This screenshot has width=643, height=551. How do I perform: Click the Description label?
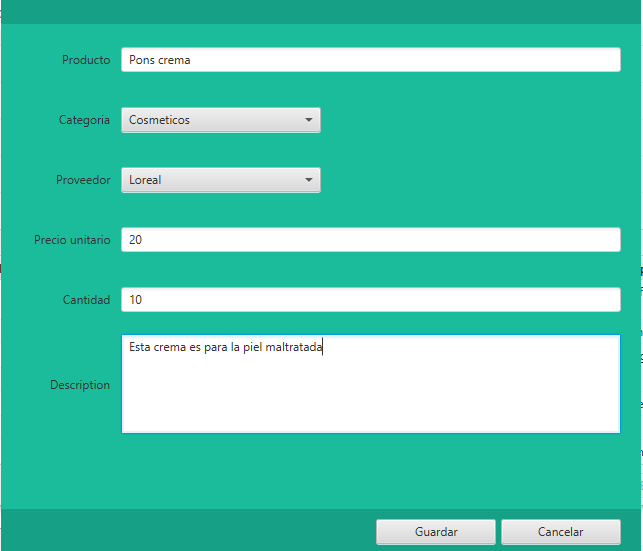(80, 385)
